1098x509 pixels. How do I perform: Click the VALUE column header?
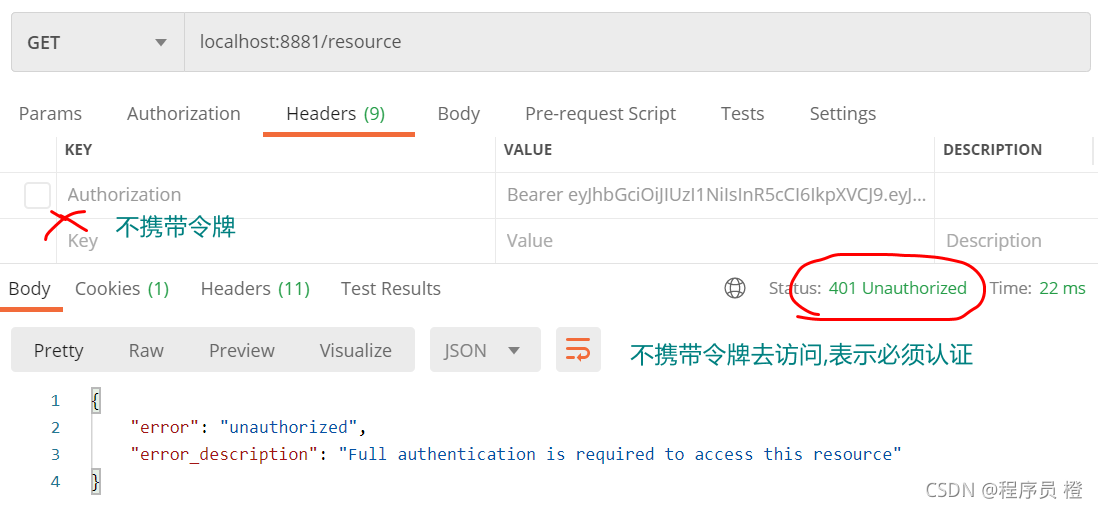(528, 150)
